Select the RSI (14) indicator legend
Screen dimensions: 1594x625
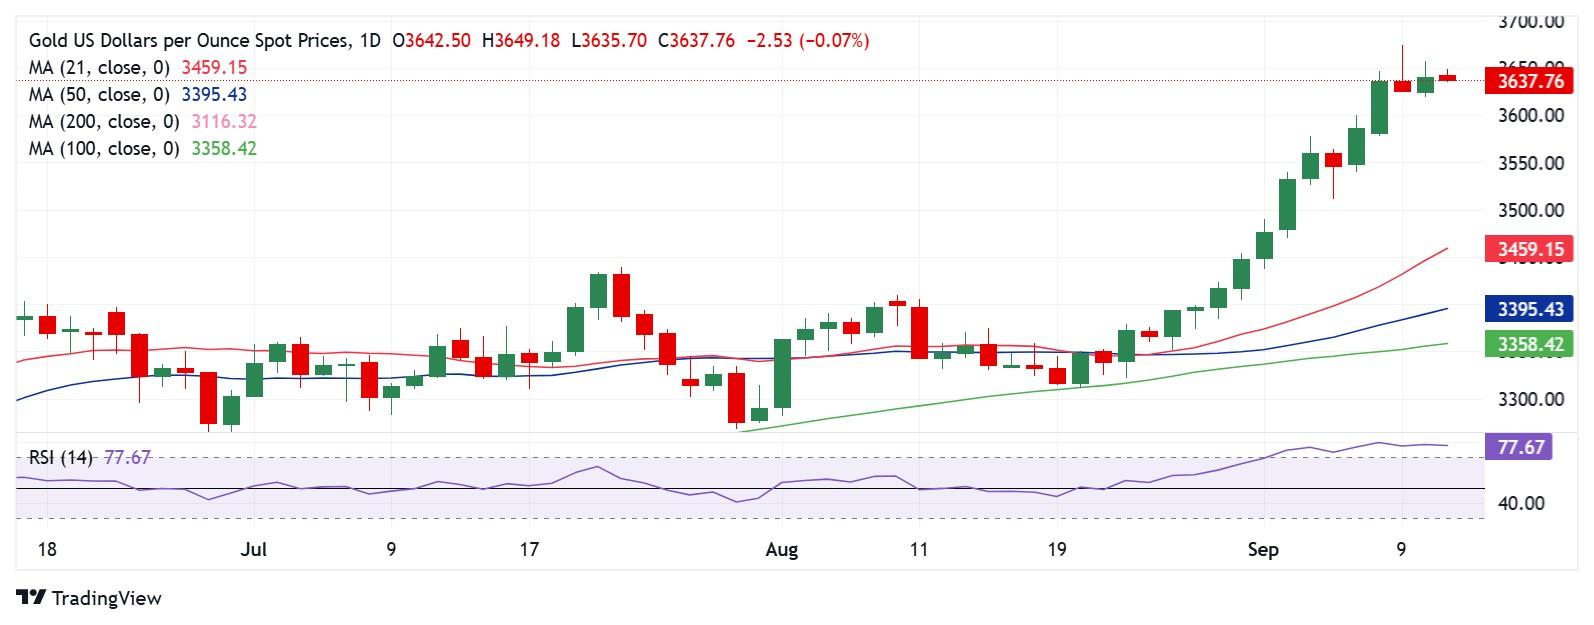click(60, 458)
